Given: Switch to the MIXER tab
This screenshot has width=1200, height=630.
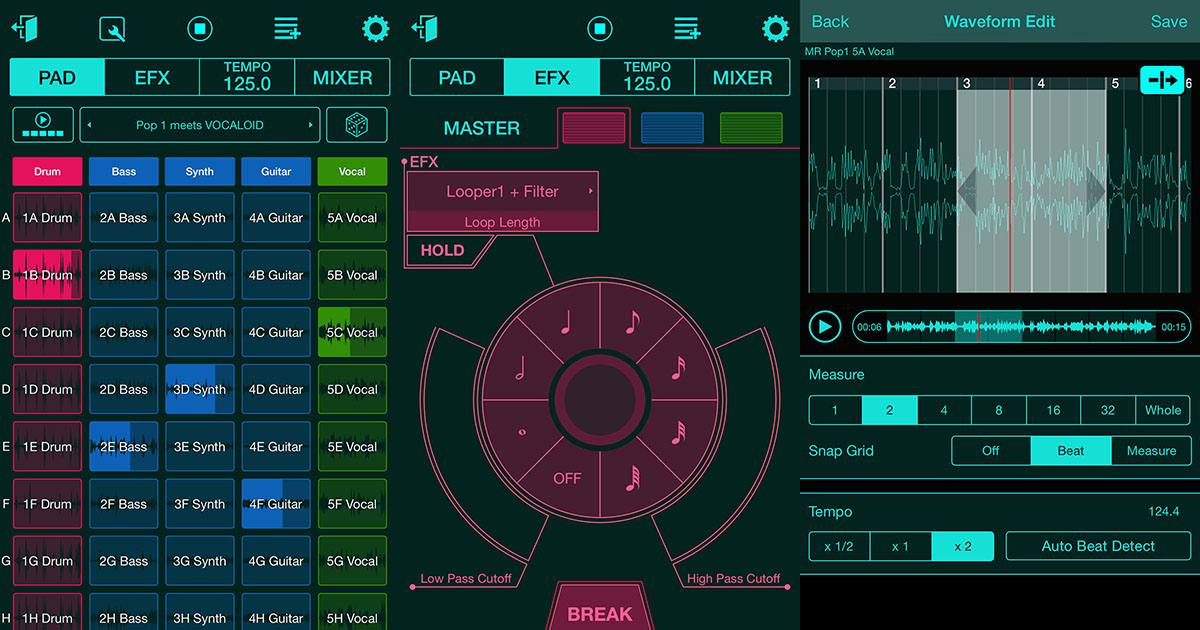Looking at the screenshot, I should (x=343, y=77).
